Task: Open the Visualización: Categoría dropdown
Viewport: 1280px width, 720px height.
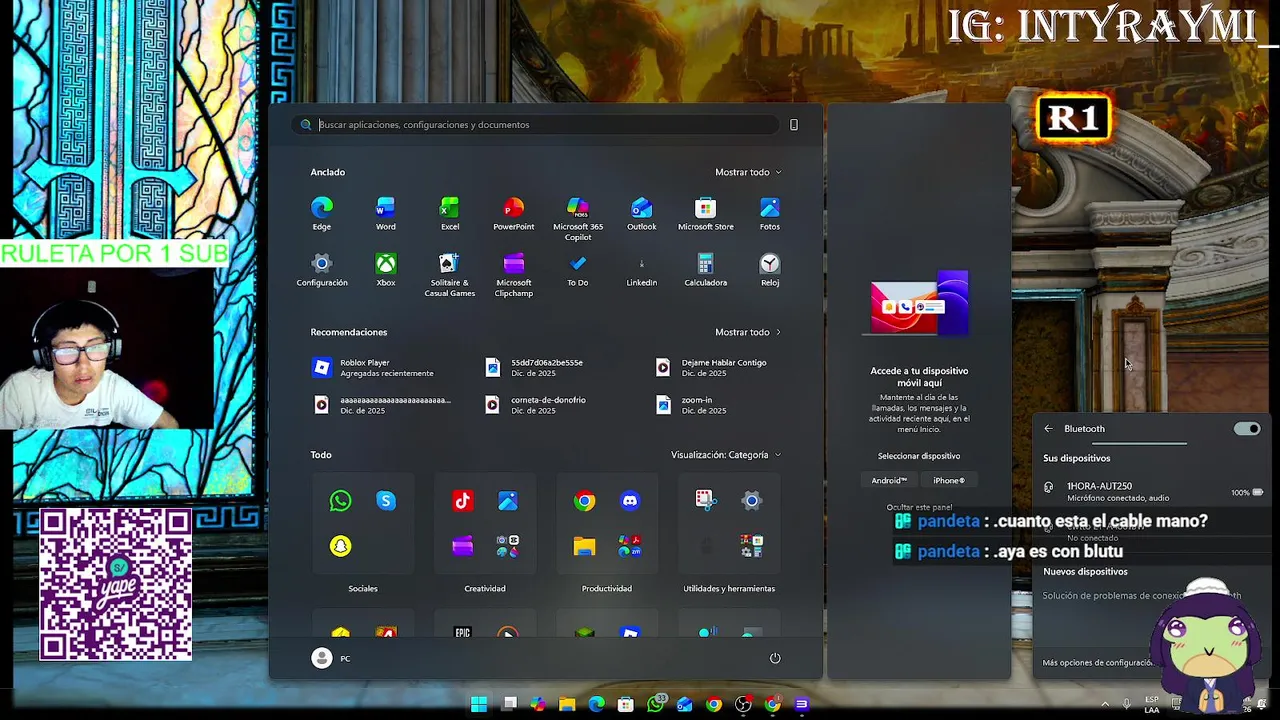Action: click(726, 455)
